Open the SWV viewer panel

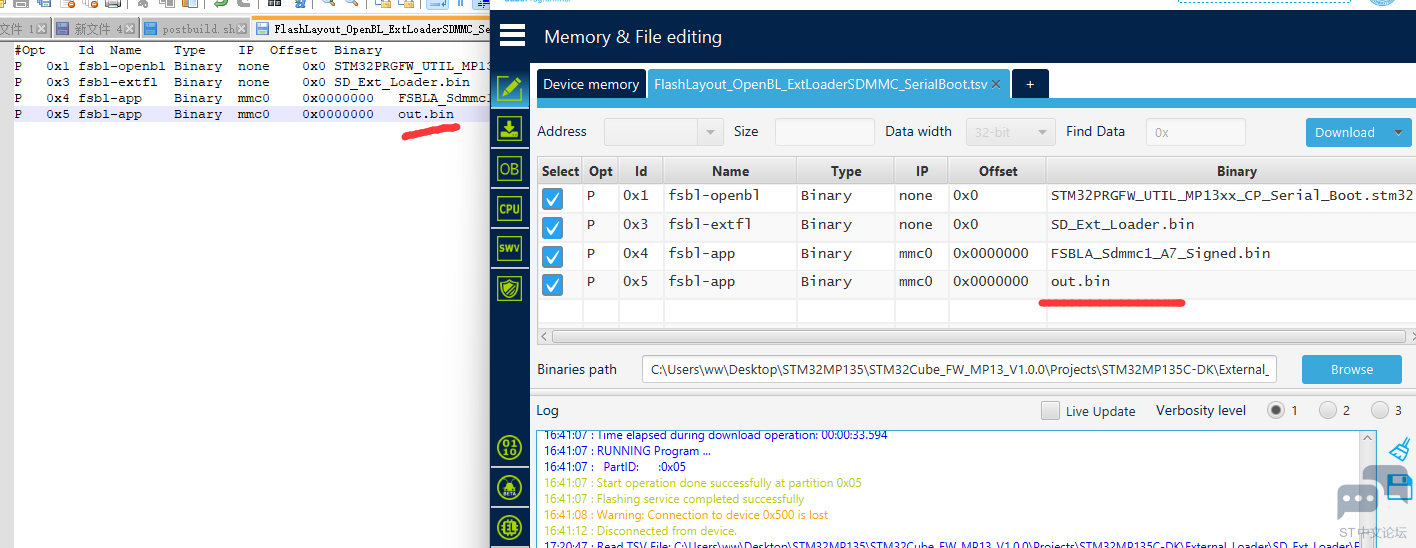(510, 249)
